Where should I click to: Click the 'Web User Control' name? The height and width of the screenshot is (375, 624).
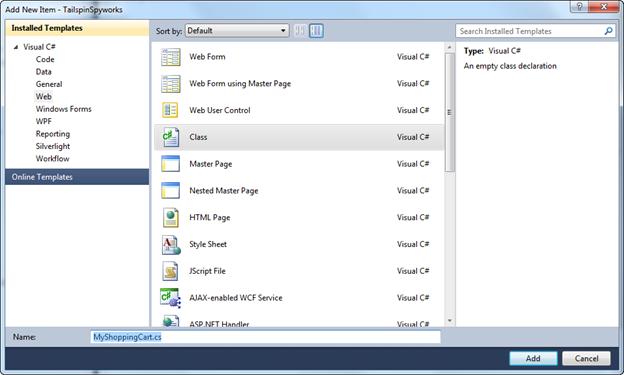(x=220, y=110)
